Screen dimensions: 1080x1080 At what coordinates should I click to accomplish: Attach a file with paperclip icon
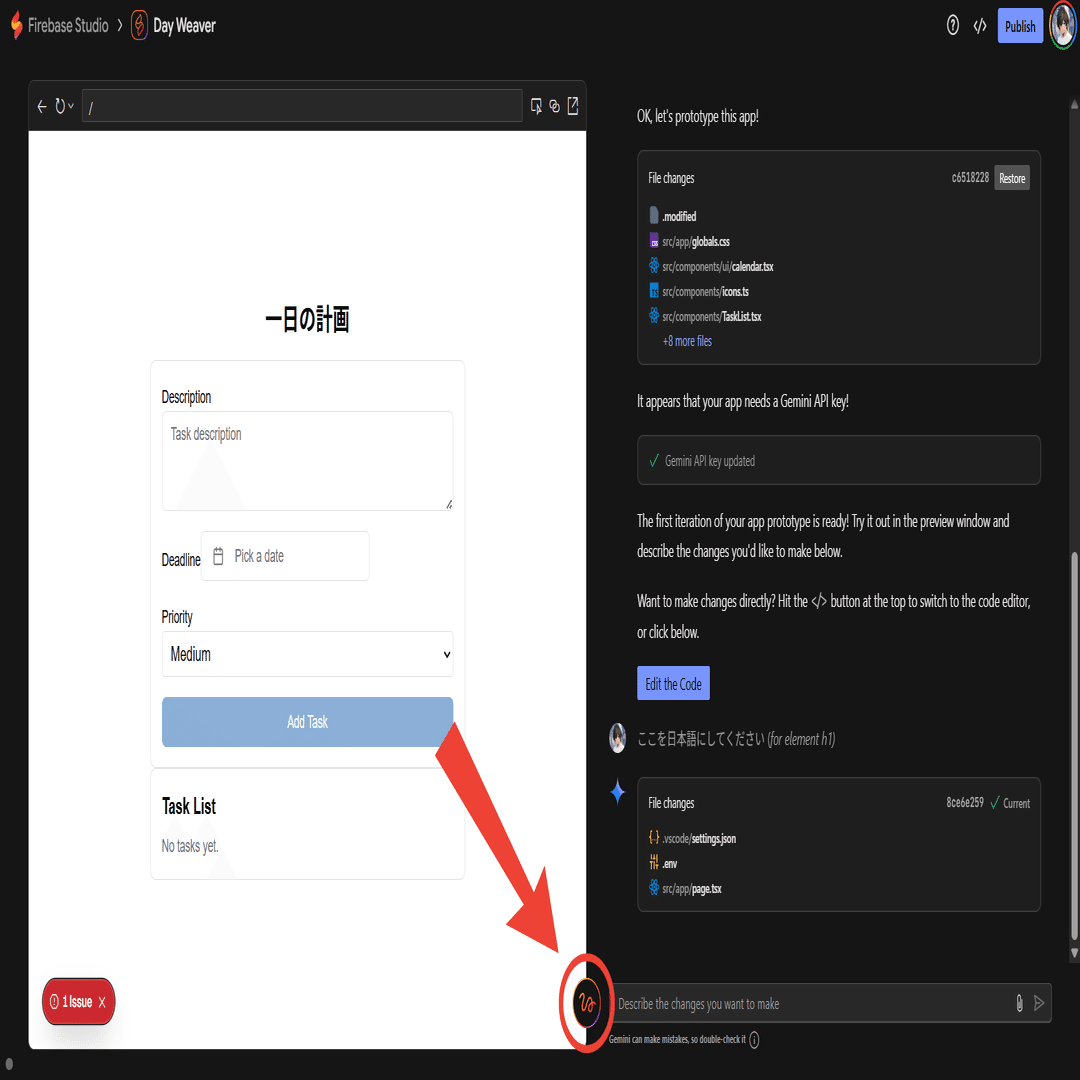[x=1019, y=1003]
